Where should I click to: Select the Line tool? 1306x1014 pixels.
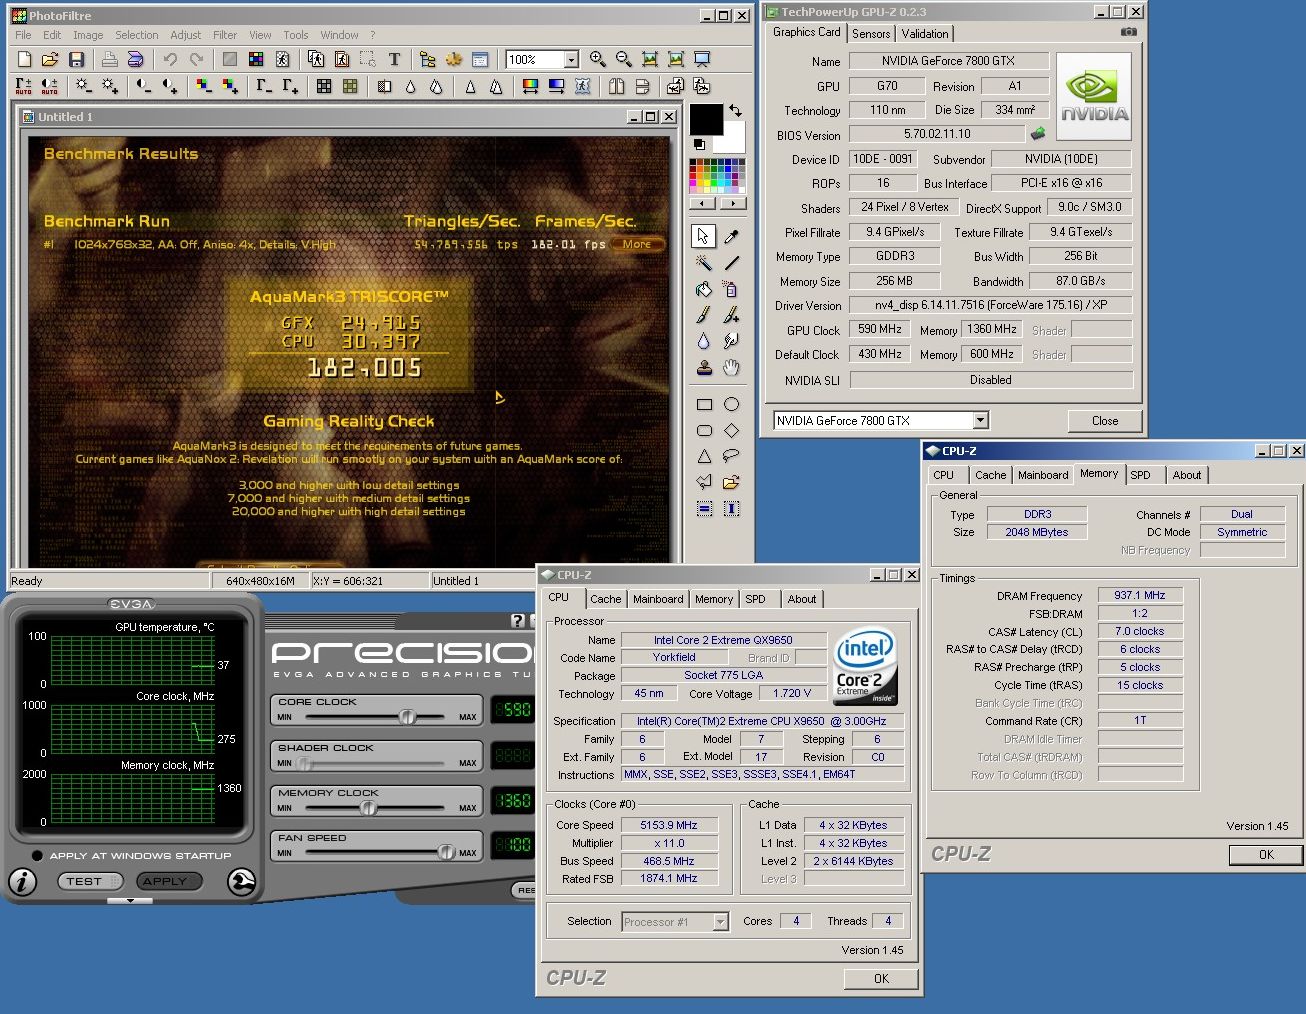[x=731, y=263]
